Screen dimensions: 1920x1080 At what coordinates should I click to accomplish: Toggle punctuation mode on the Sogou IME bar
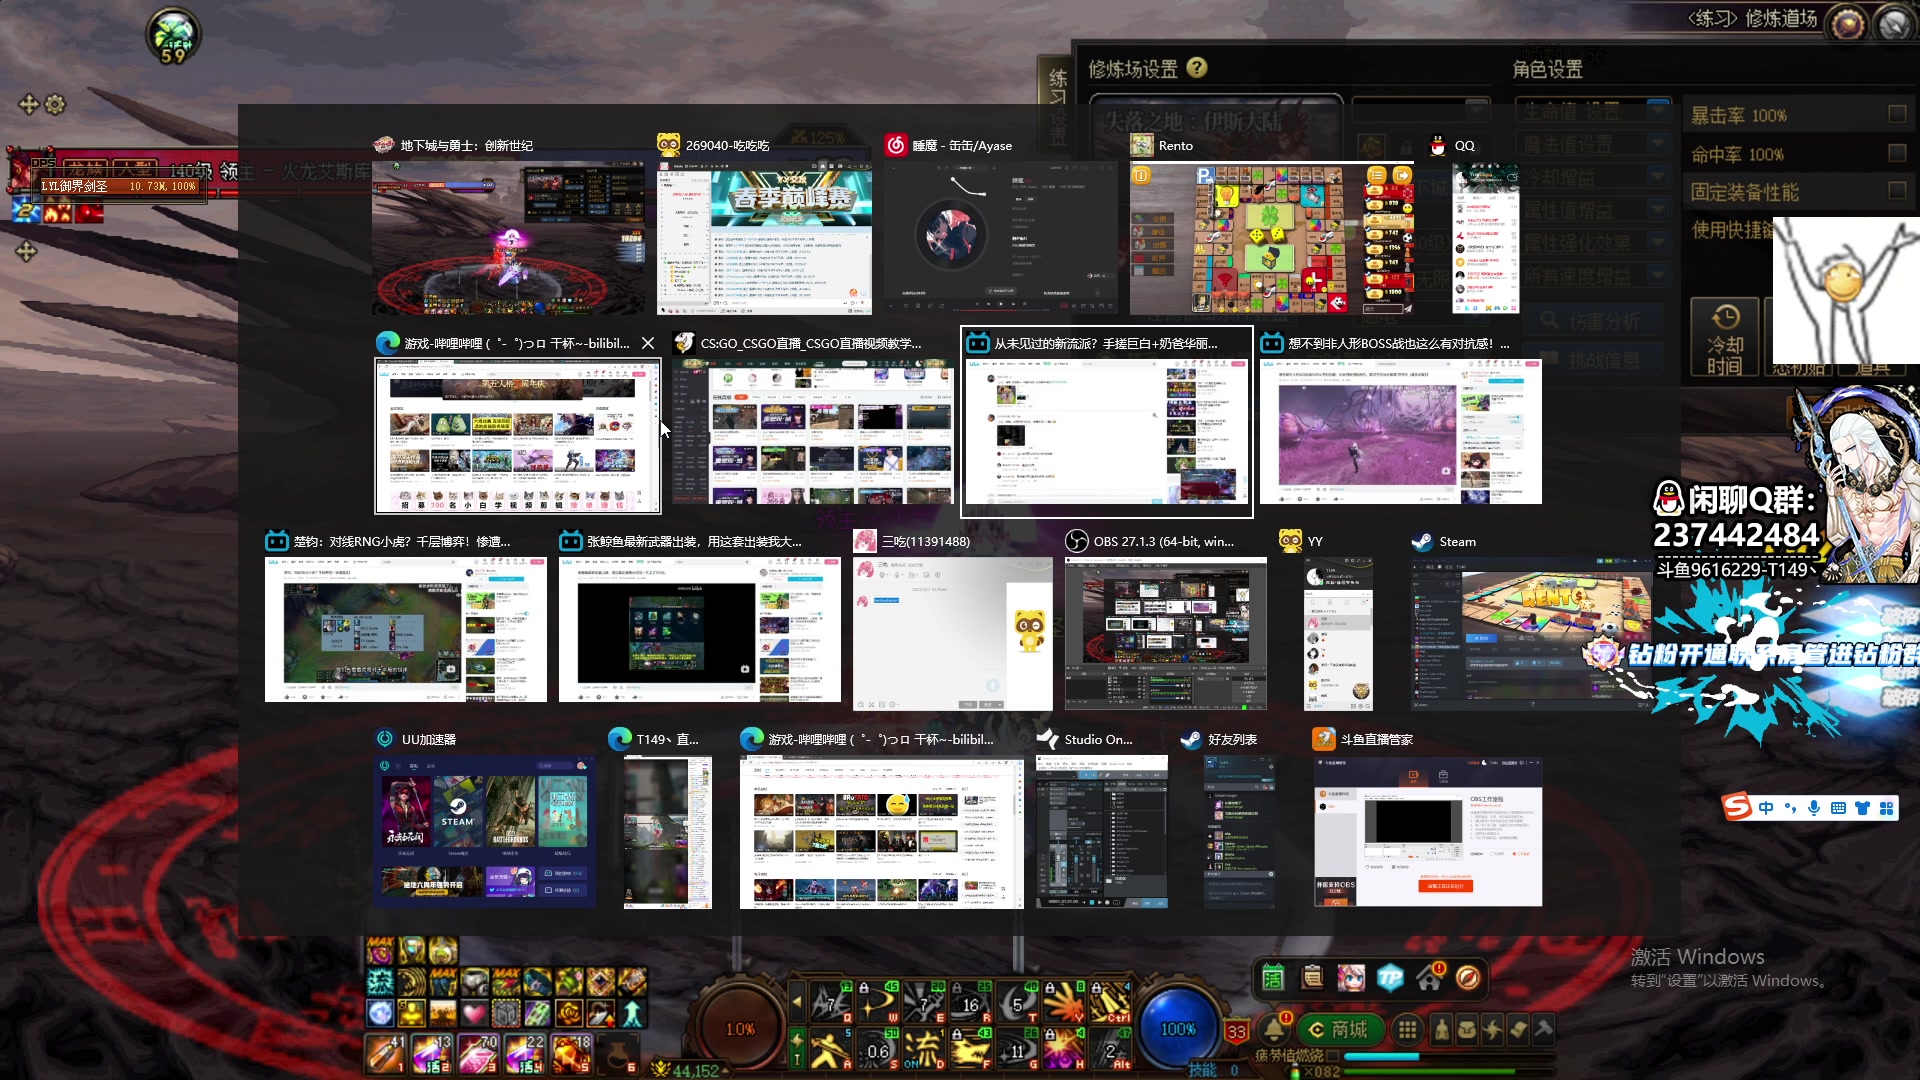1790,808
